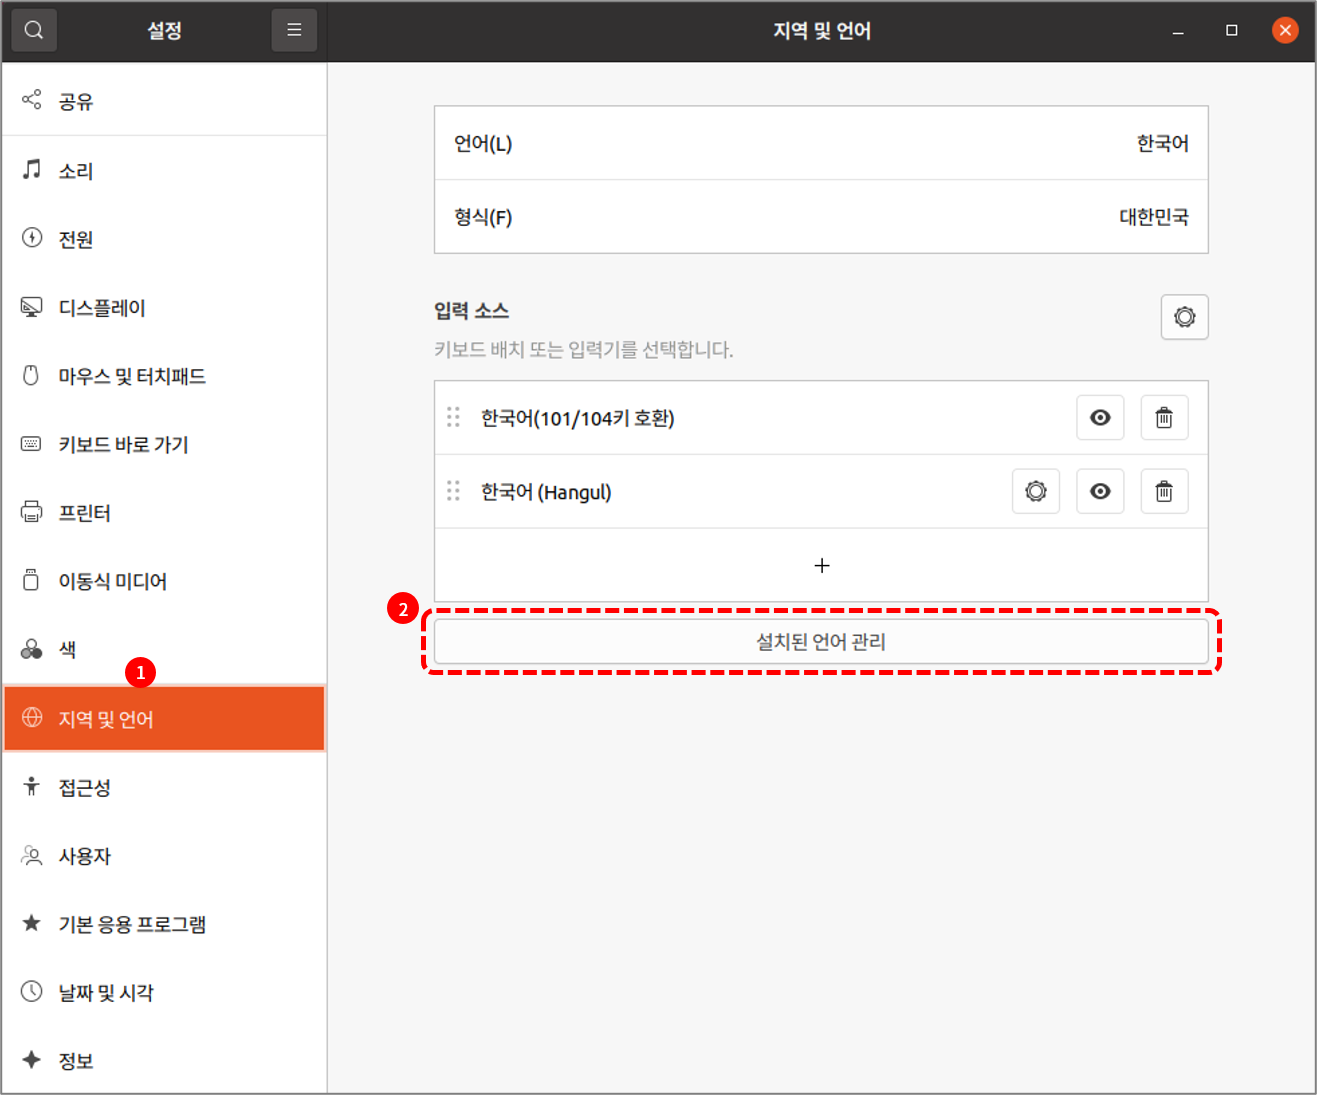Click the users icon beside 사용자
The width and height of the screenshot is (1317, 1095).
coord(32,856)
